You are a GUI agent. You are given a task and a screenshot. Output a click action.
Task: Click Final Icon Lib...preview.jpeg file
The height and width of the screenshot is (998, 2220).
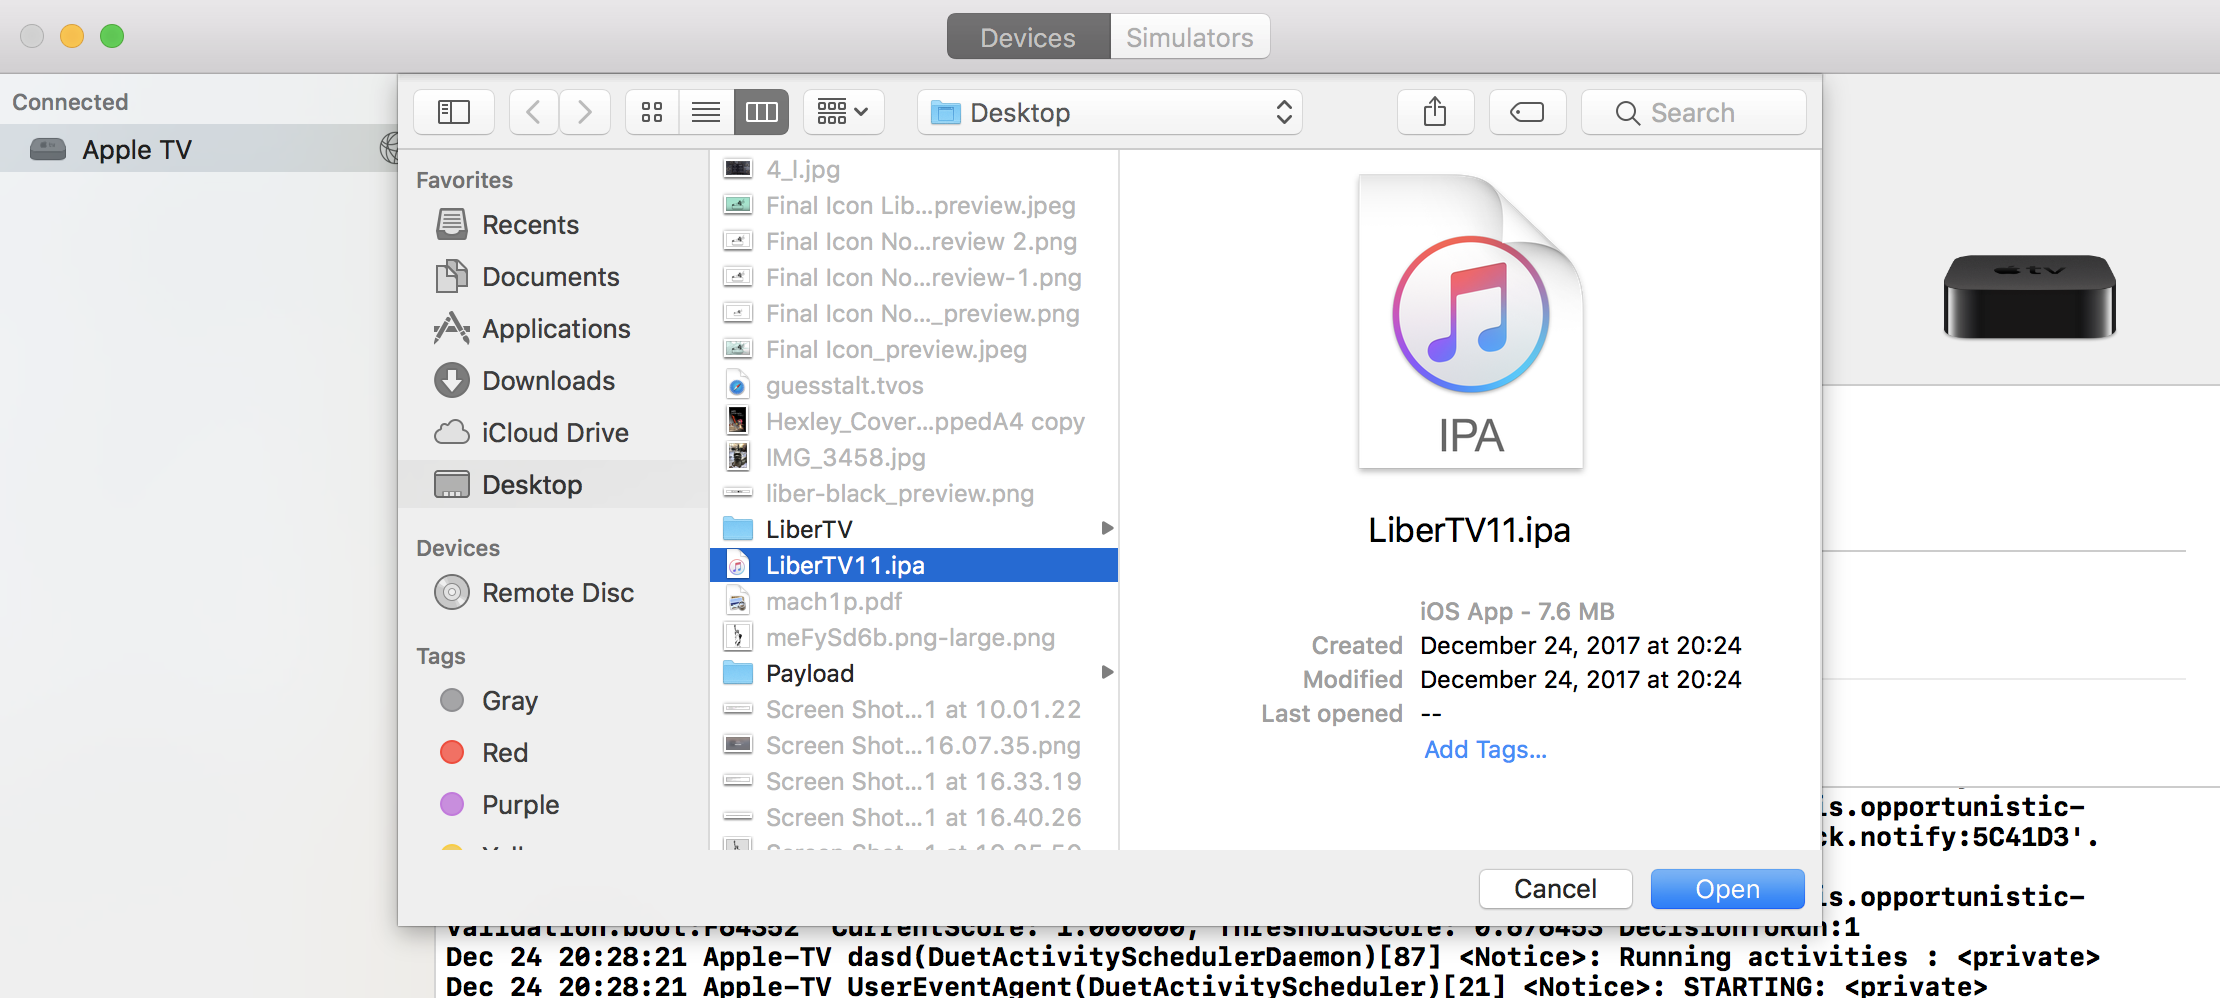914,205
